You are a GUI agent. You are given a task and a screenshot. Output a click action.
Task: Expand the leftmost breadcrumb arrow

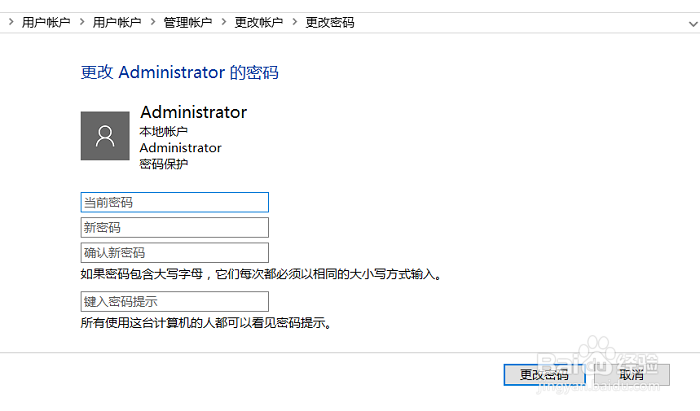coord(11,22)
